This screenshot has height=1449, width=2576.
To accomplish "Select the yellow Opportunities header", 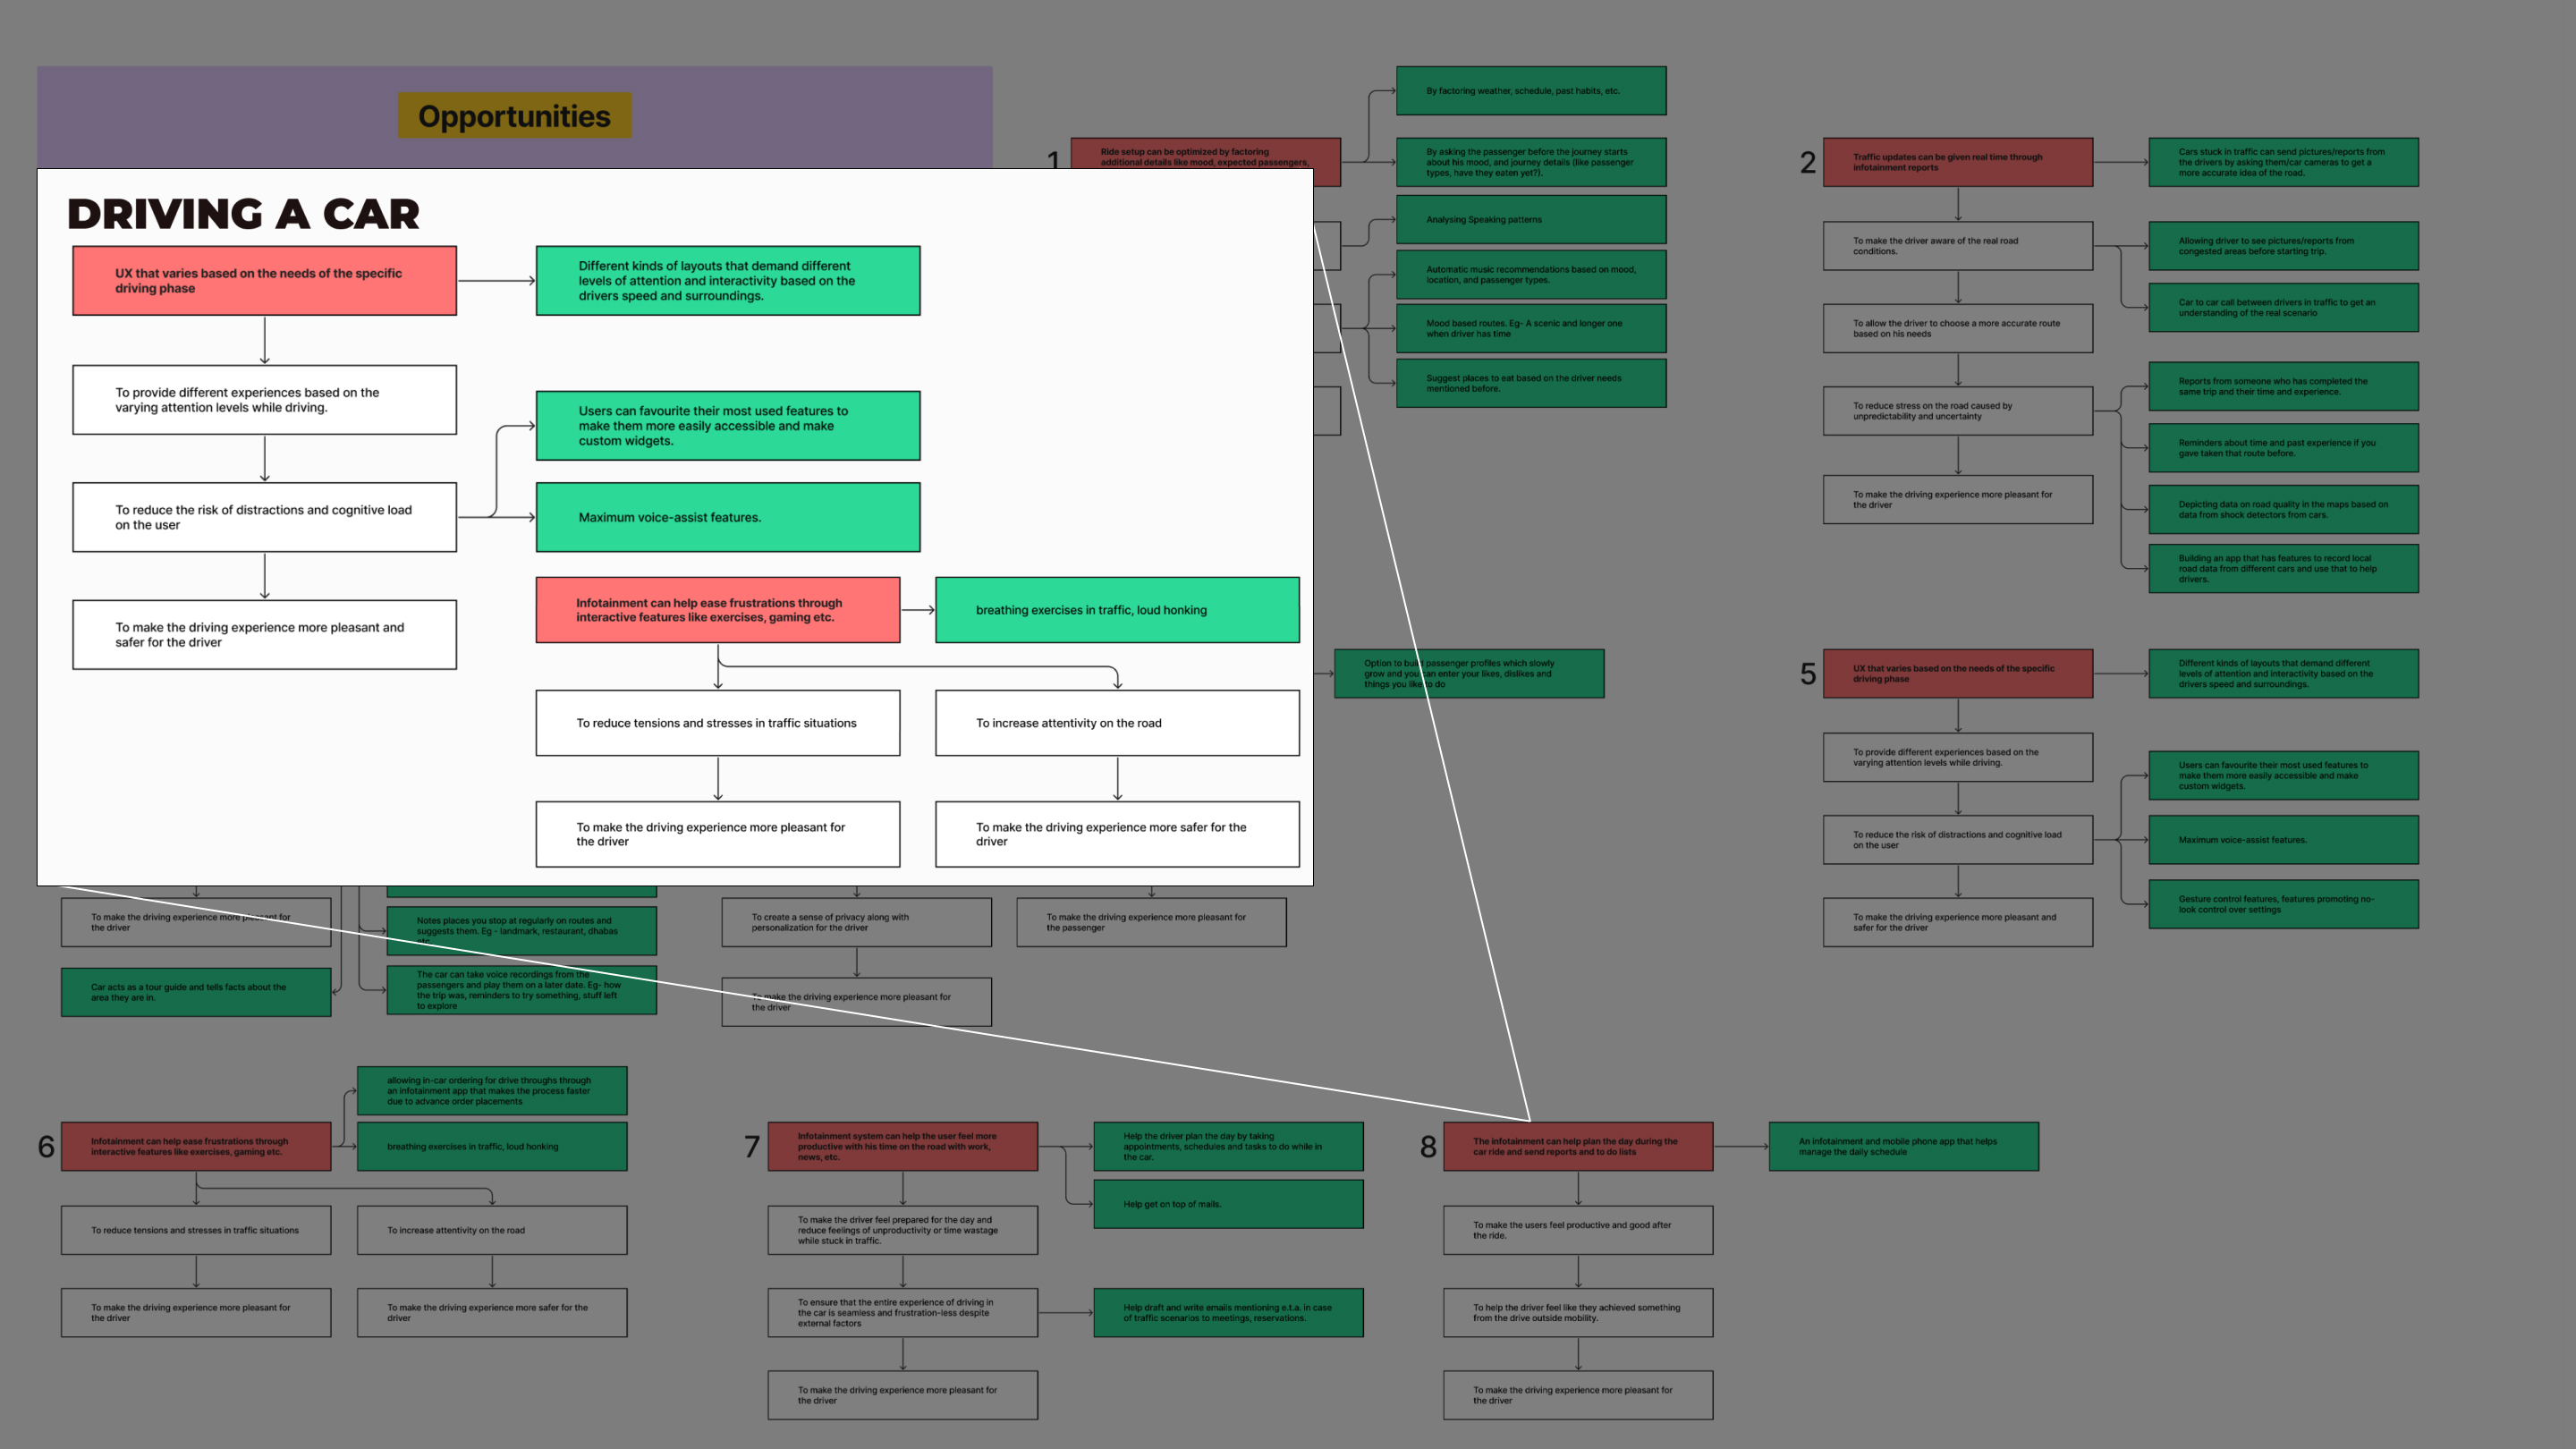I will pos(514,115).
